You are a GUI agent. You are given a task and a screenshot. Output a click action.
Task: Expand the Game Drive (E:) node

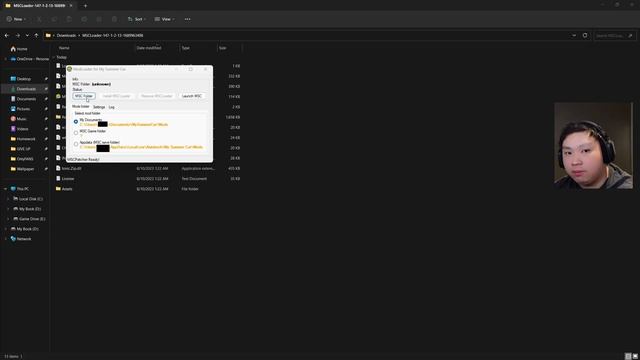point(8,219)
